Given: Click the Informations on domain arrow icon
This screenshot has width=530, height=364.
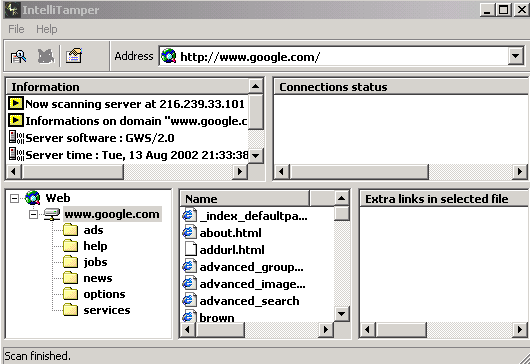Looking at the screenshot, I should 16,120.
